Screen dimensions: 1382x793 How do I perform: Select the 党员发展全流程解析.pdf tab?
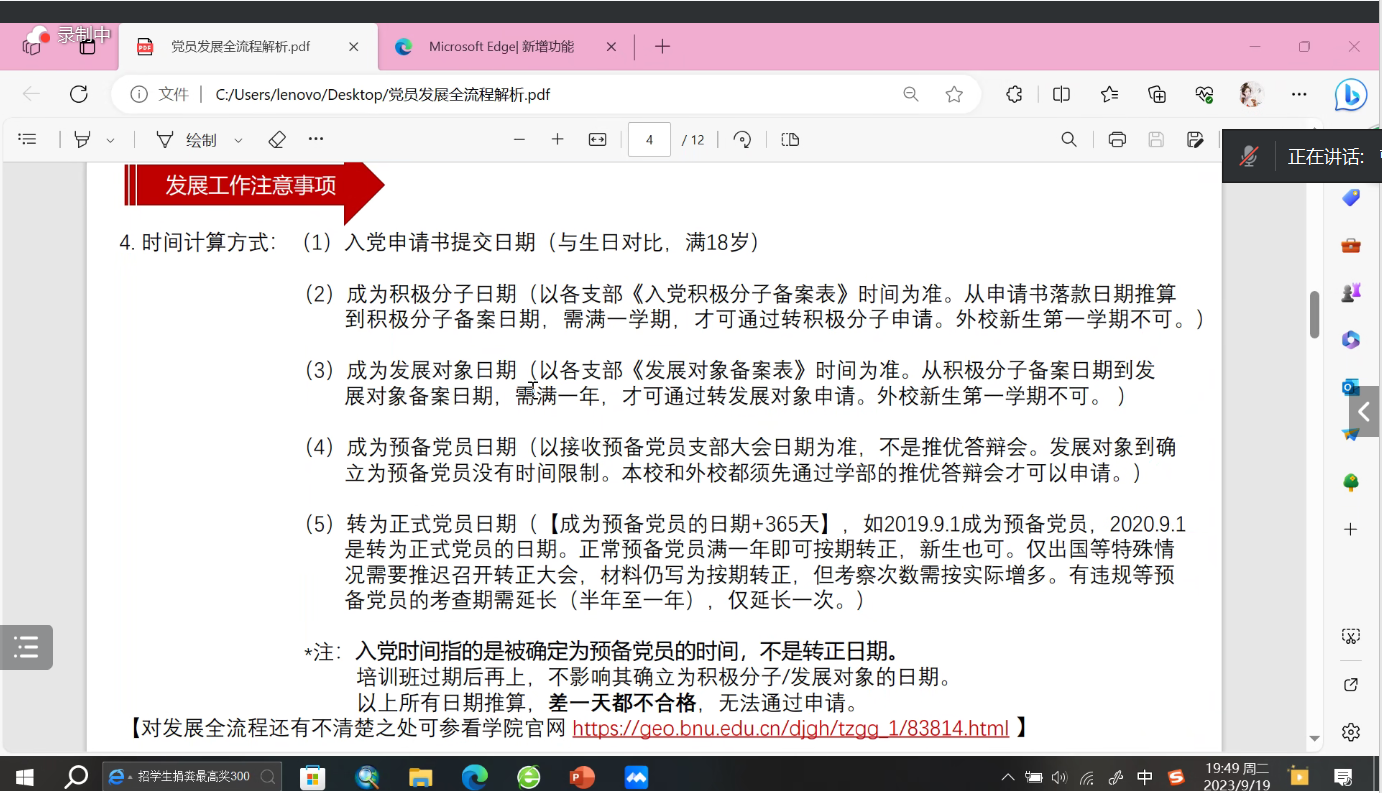pyautogui.click(x=240, y=47)
